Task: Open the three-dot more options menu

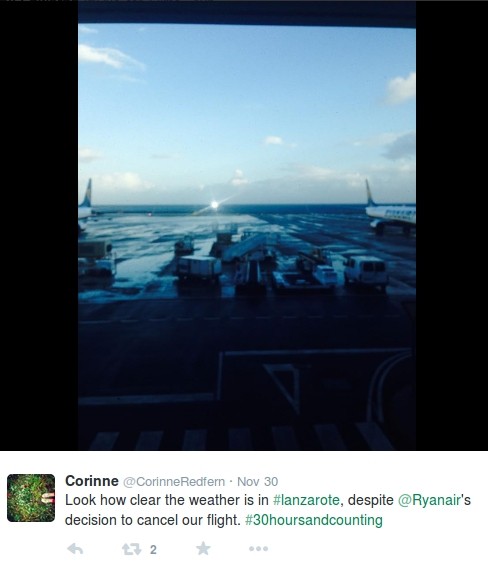Action: (258, 549)
